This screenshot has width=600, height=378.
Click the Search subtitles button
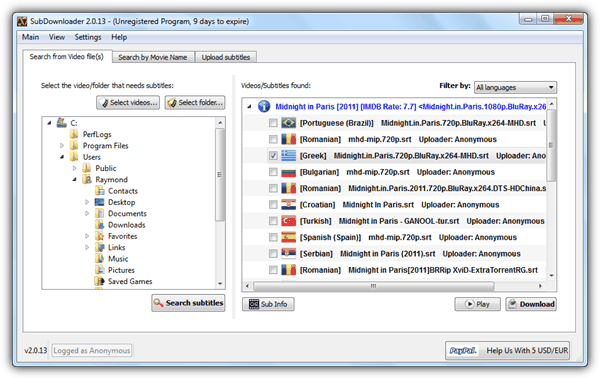tap(188, 303)
